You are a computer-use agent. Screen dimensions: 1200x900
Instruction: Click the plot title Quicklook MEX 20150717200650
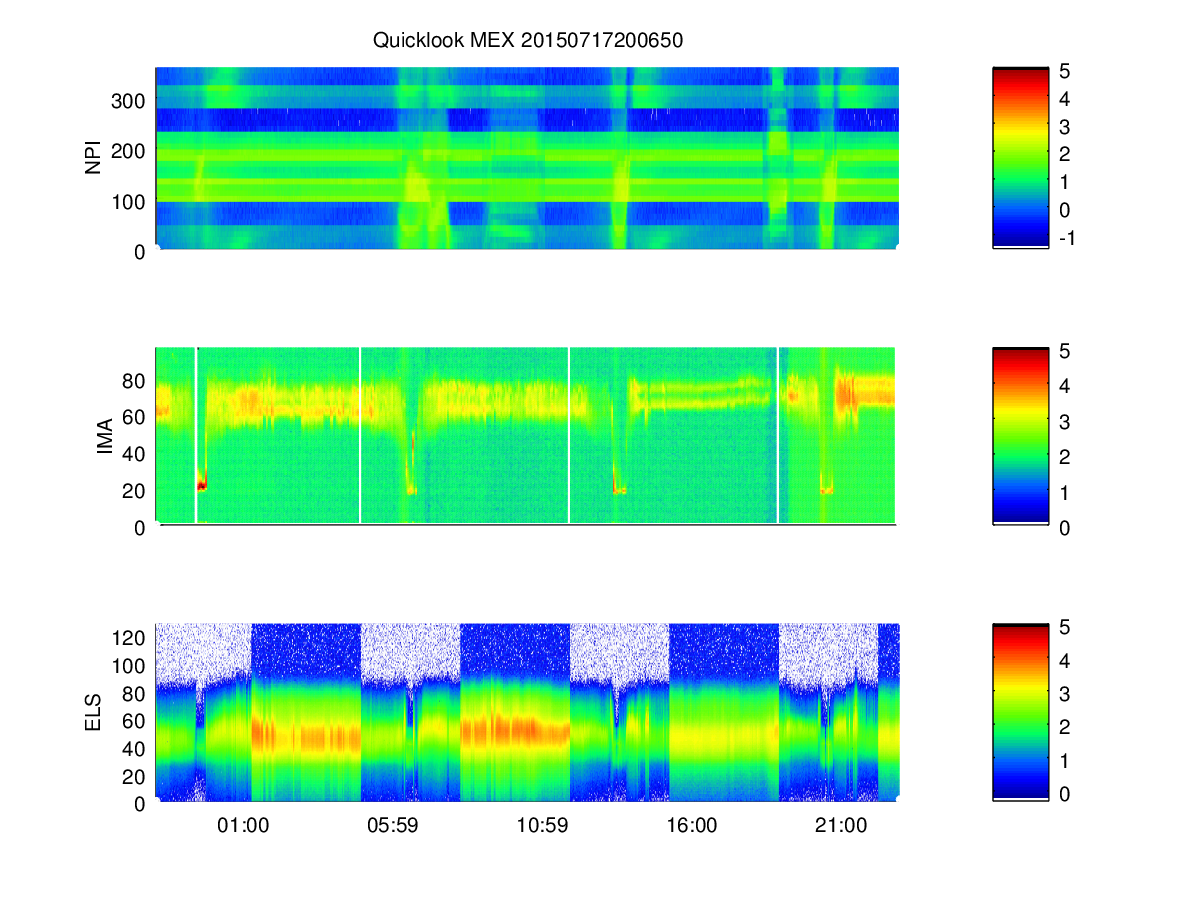click(528, 41)
